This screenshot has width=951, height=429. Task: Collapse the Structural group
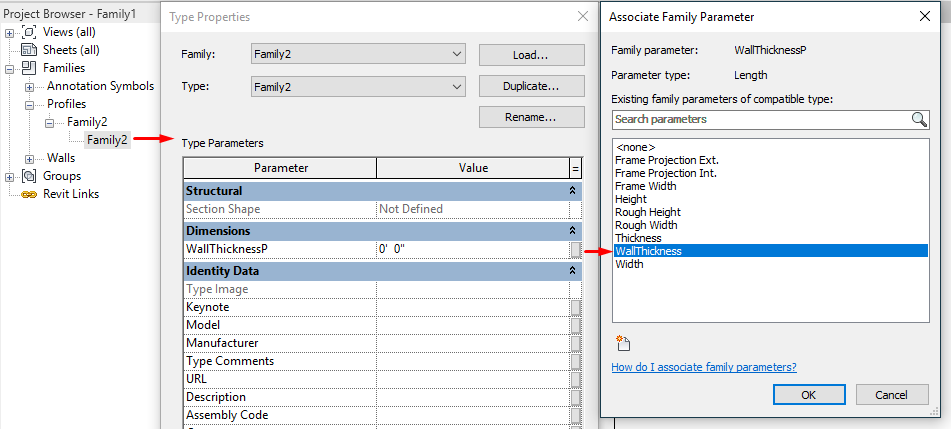point(571,191)
